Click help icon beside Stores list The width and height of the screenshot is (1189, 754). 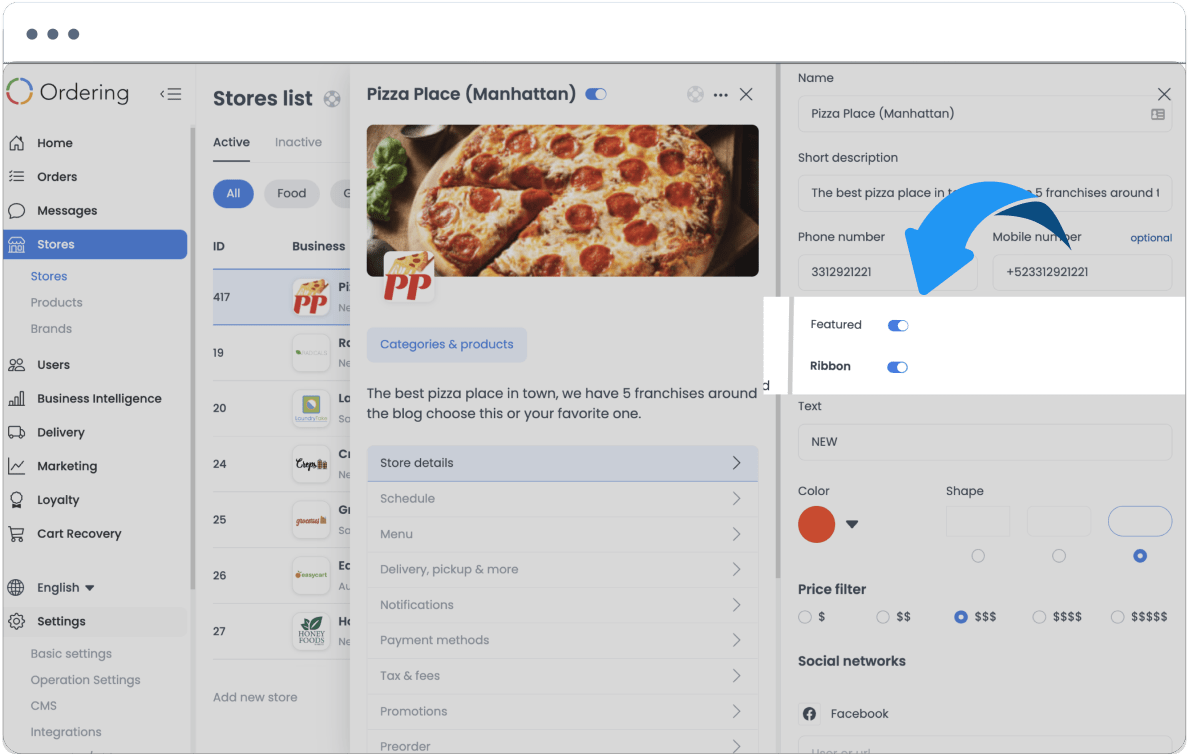(332, 99)
